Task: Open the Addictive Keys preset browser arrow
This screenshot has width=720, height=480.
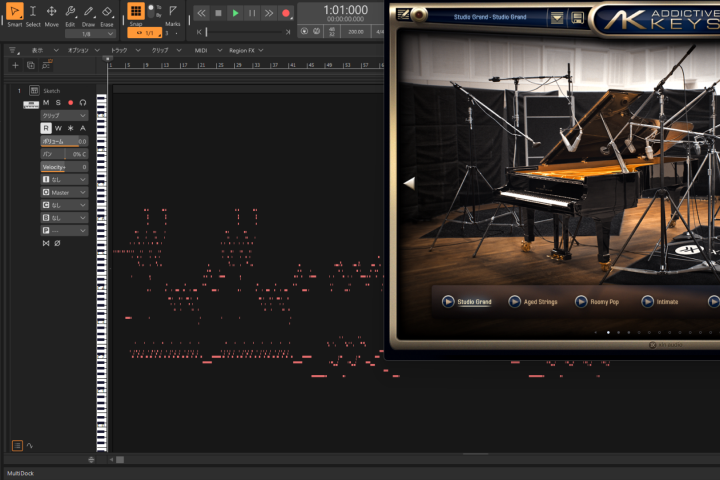Action: click(x=557, y=18)
